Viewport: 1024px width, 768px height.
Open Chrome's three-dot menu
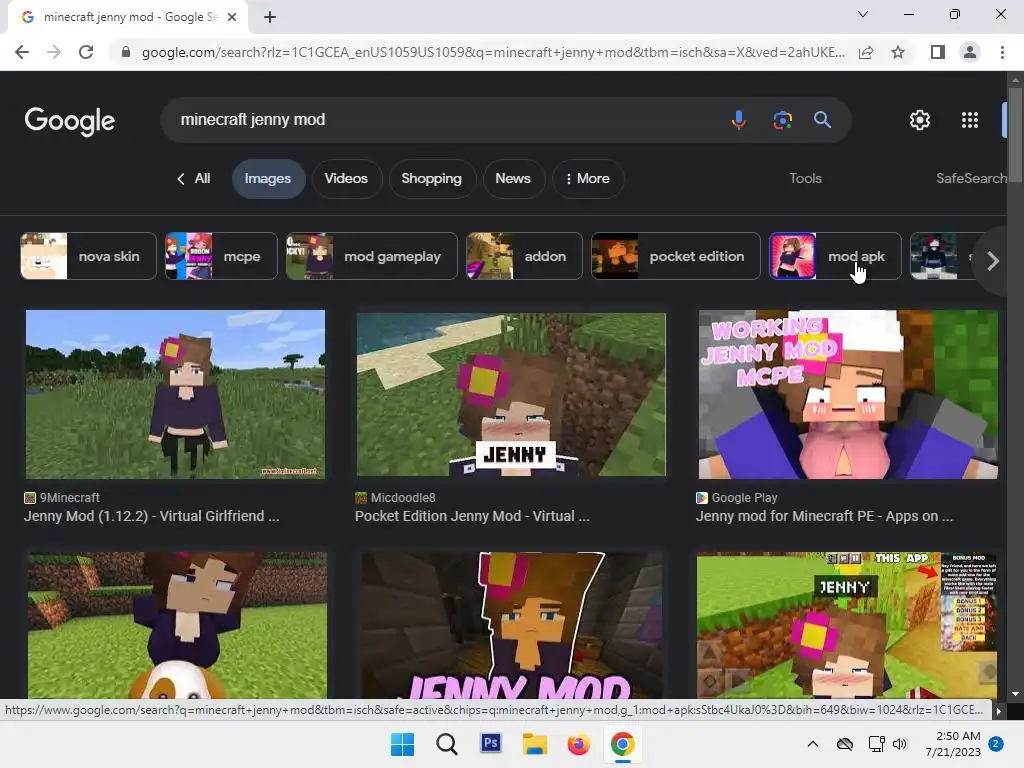point(1002,52)
